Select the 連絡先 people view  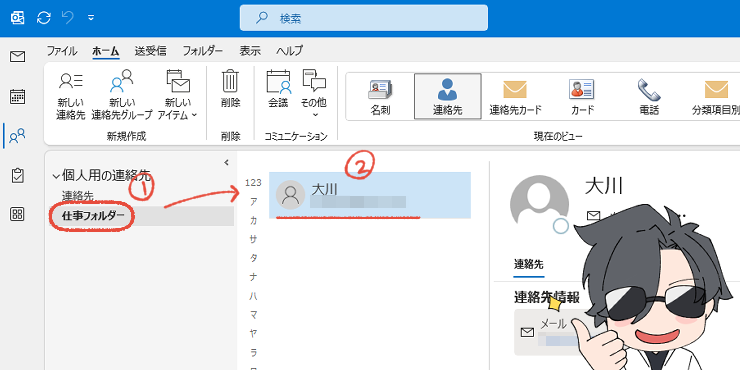pos(447,96)
